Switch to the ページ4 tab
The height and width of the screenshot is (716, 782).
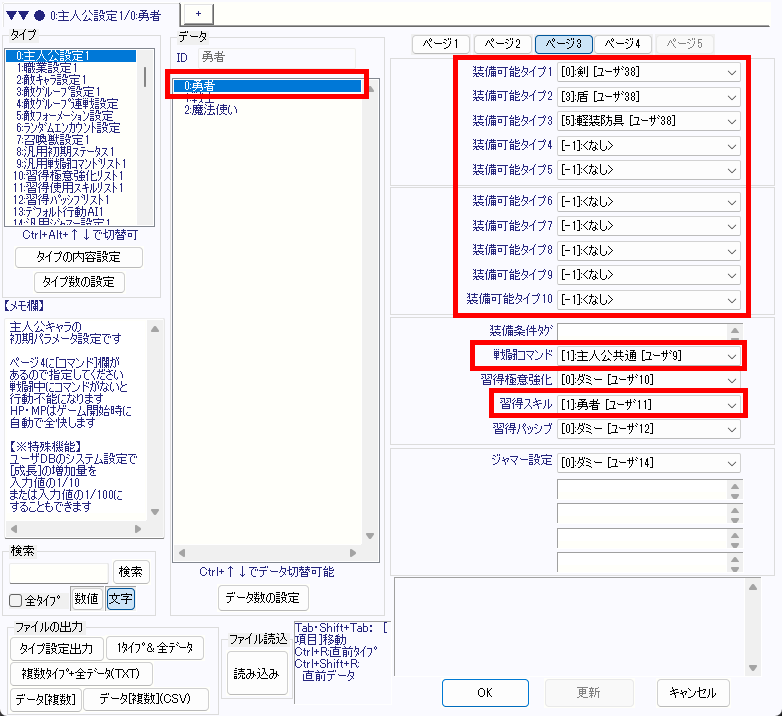point(626,44)
